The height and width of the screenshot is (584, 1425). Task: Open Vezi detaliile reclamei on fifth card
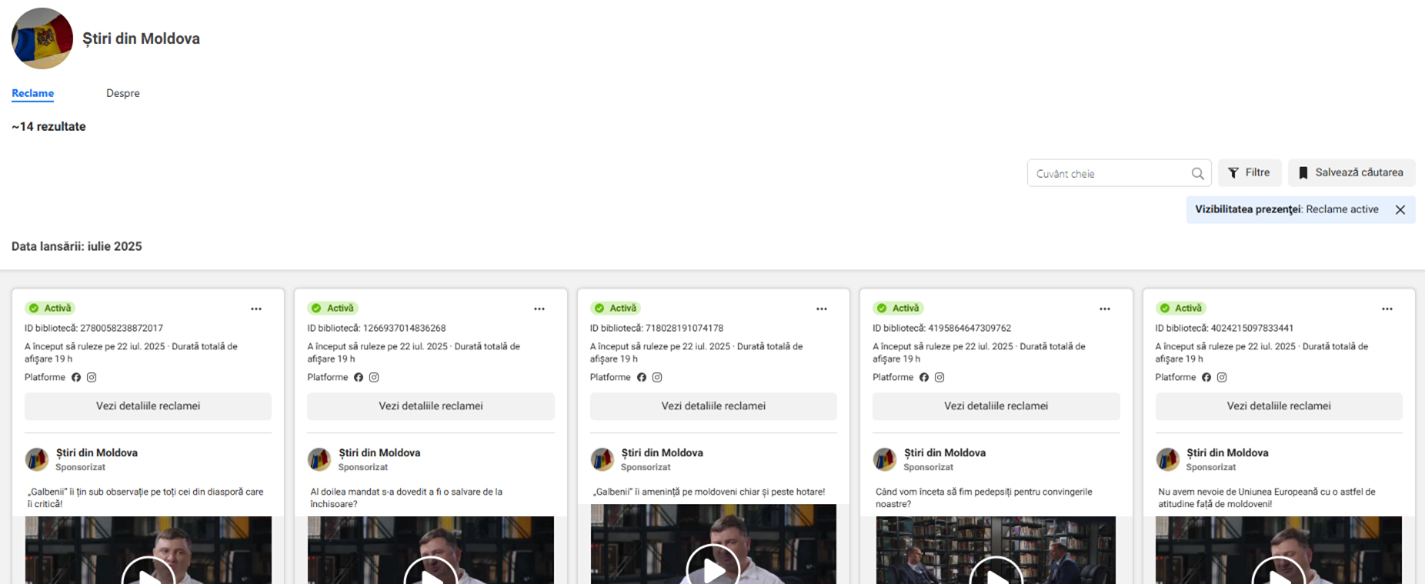1279,406
